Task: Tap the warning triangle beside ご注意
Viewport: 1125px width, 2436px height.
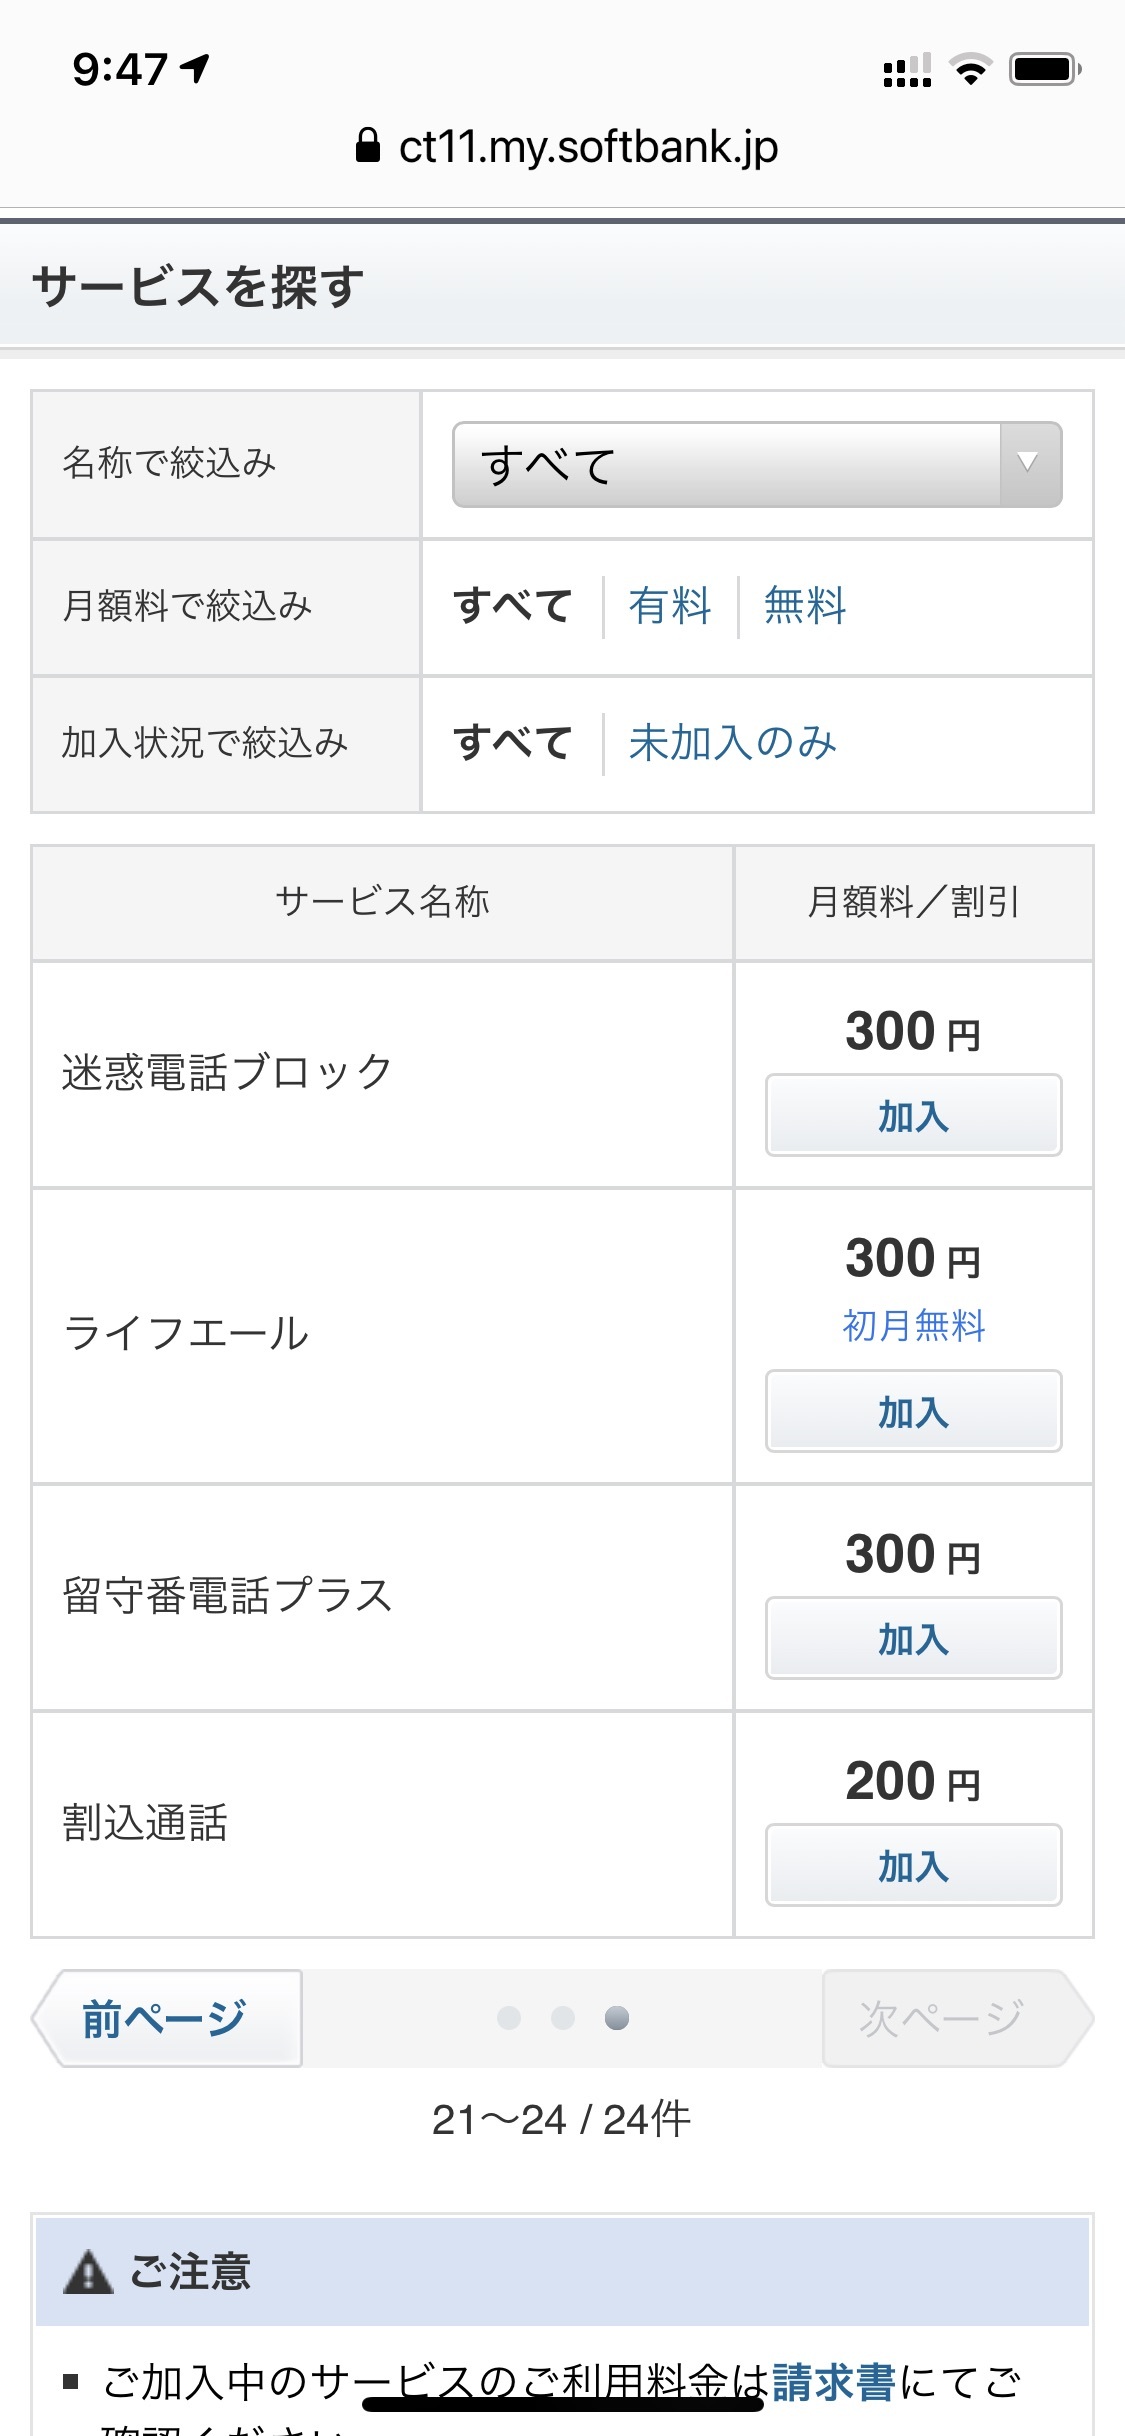Action: [88, 2271]
